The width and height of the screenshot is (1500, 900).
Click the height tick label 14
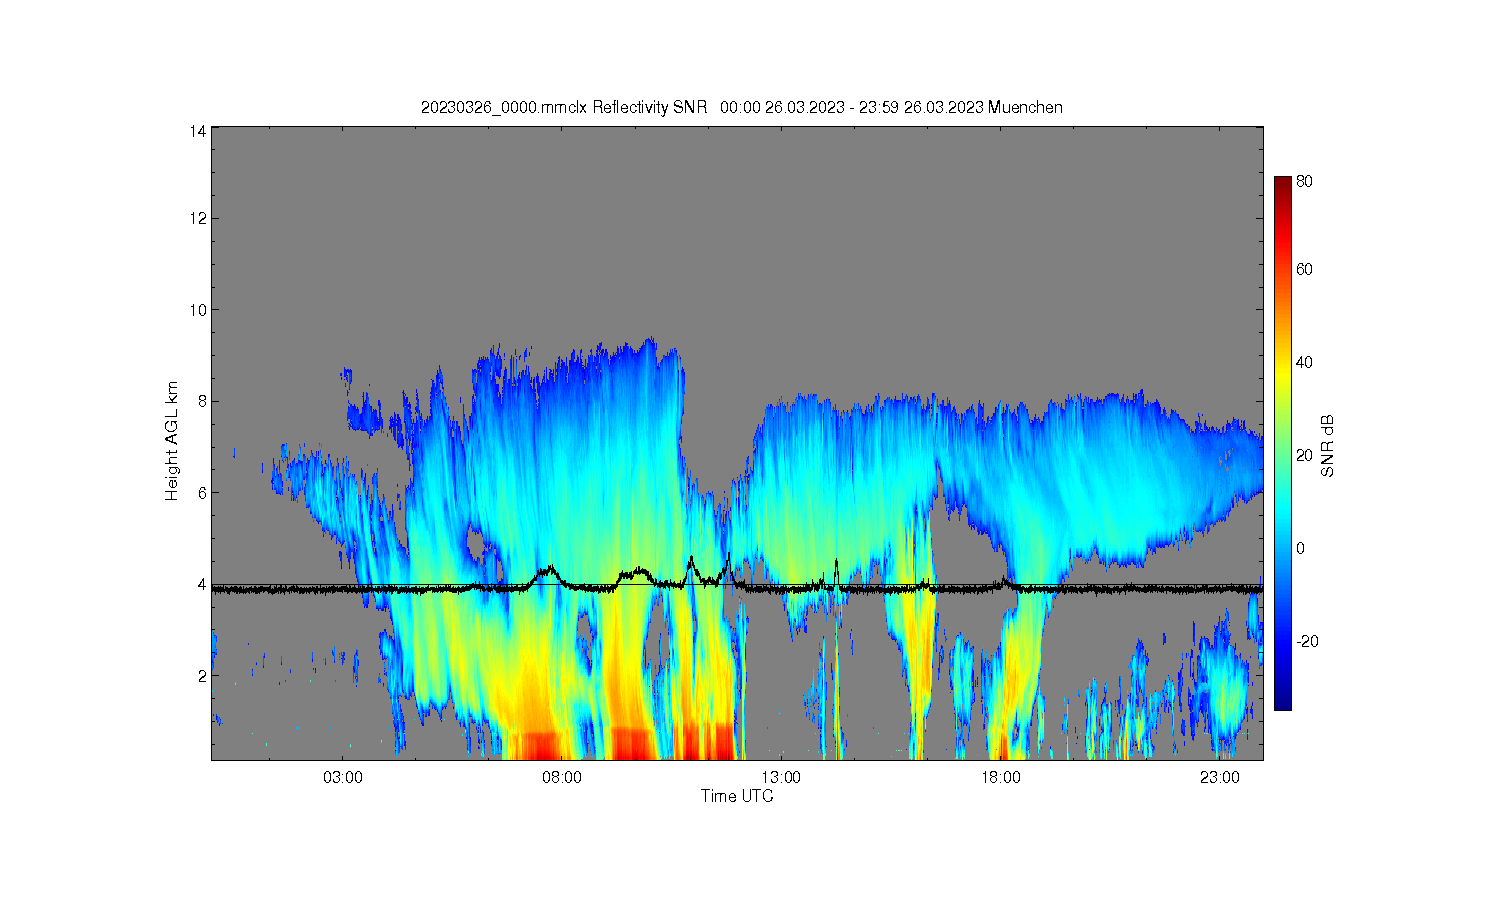[x=198, y=130]
